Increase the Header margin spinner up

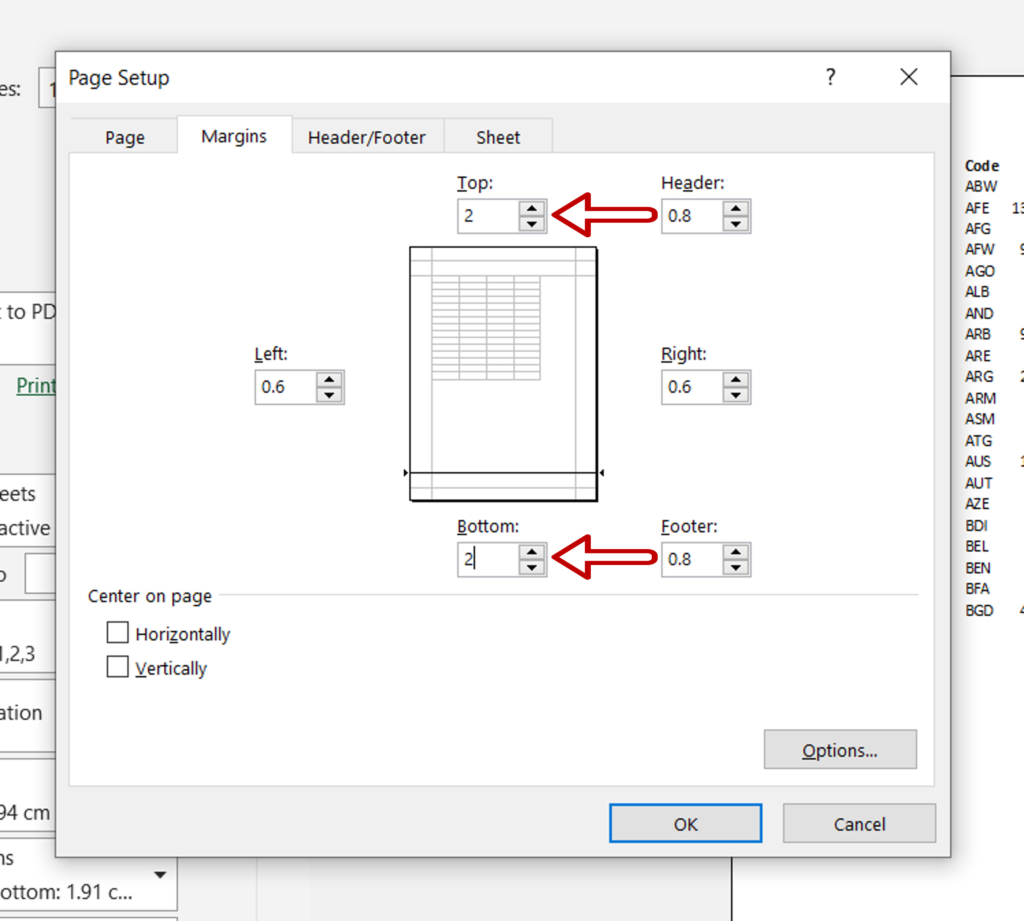[x=735, y=209]
